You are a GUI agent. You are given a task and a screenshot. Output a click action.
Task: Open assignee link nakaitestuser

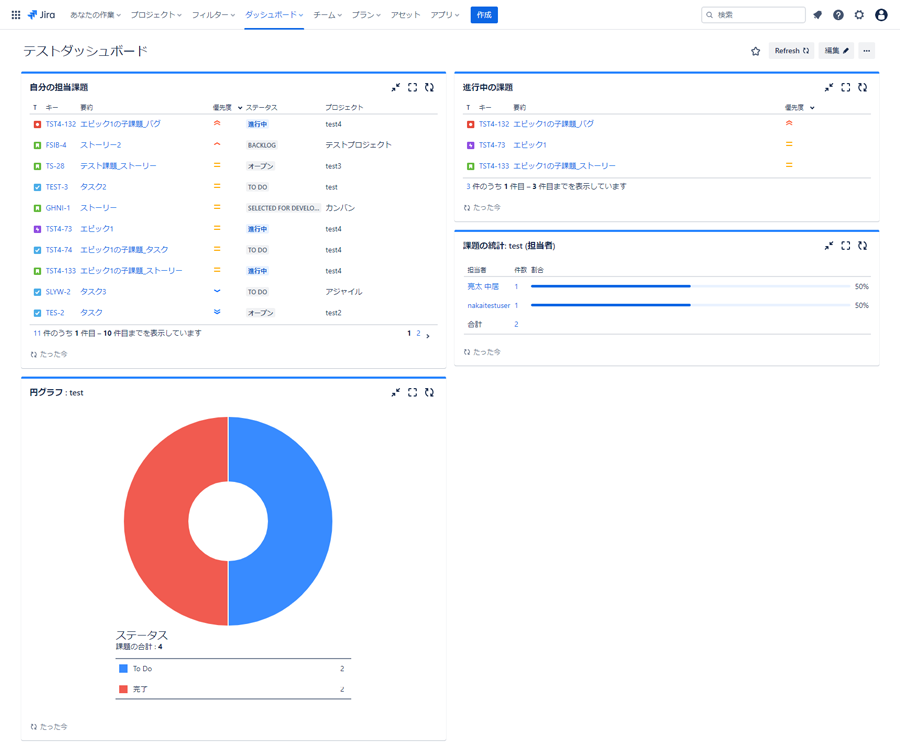(x=488, y=305)
